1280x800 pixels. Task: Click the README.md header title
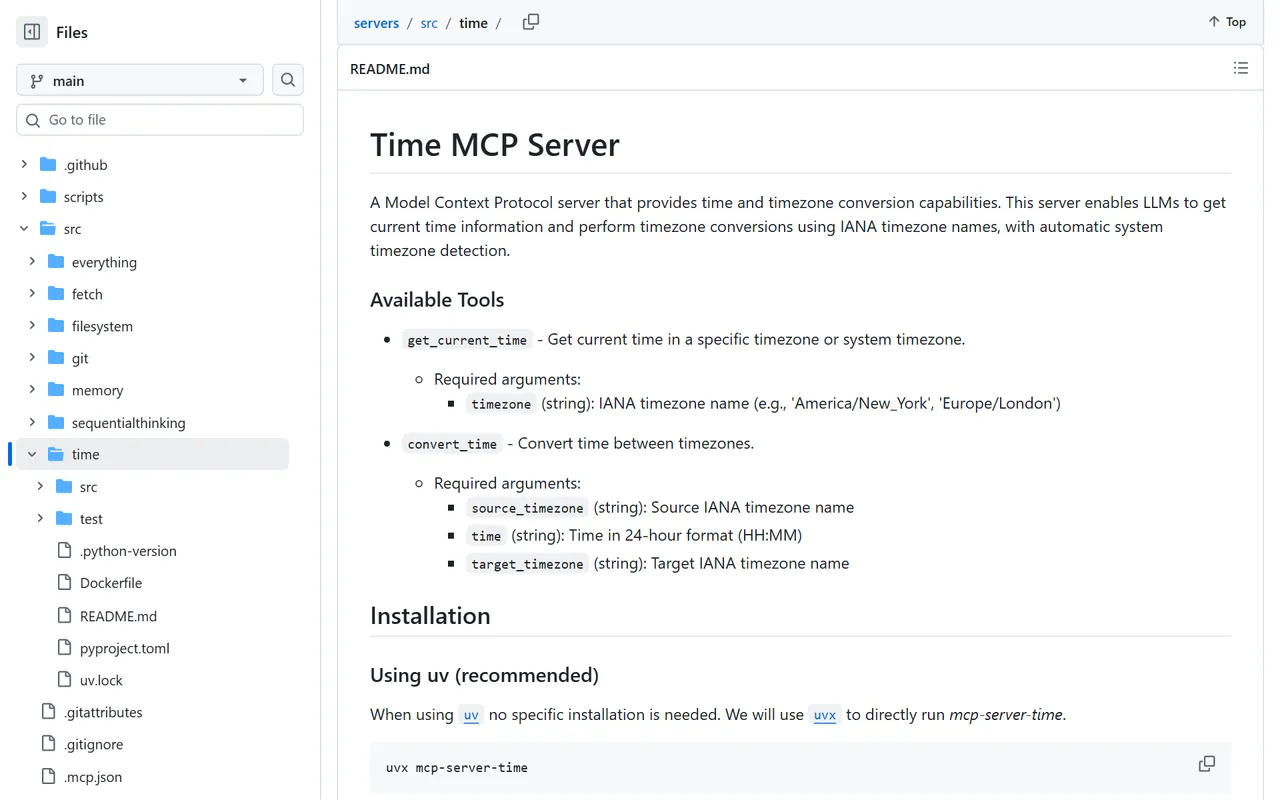tap(390, 69)
